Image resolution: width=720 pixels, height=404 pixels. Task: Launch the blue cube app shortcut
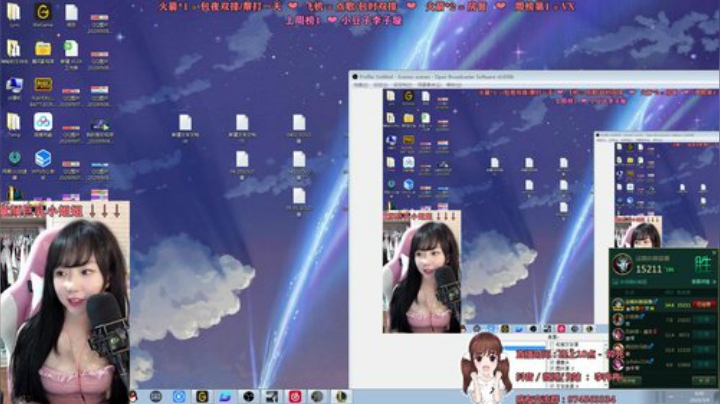click(43, 163)
